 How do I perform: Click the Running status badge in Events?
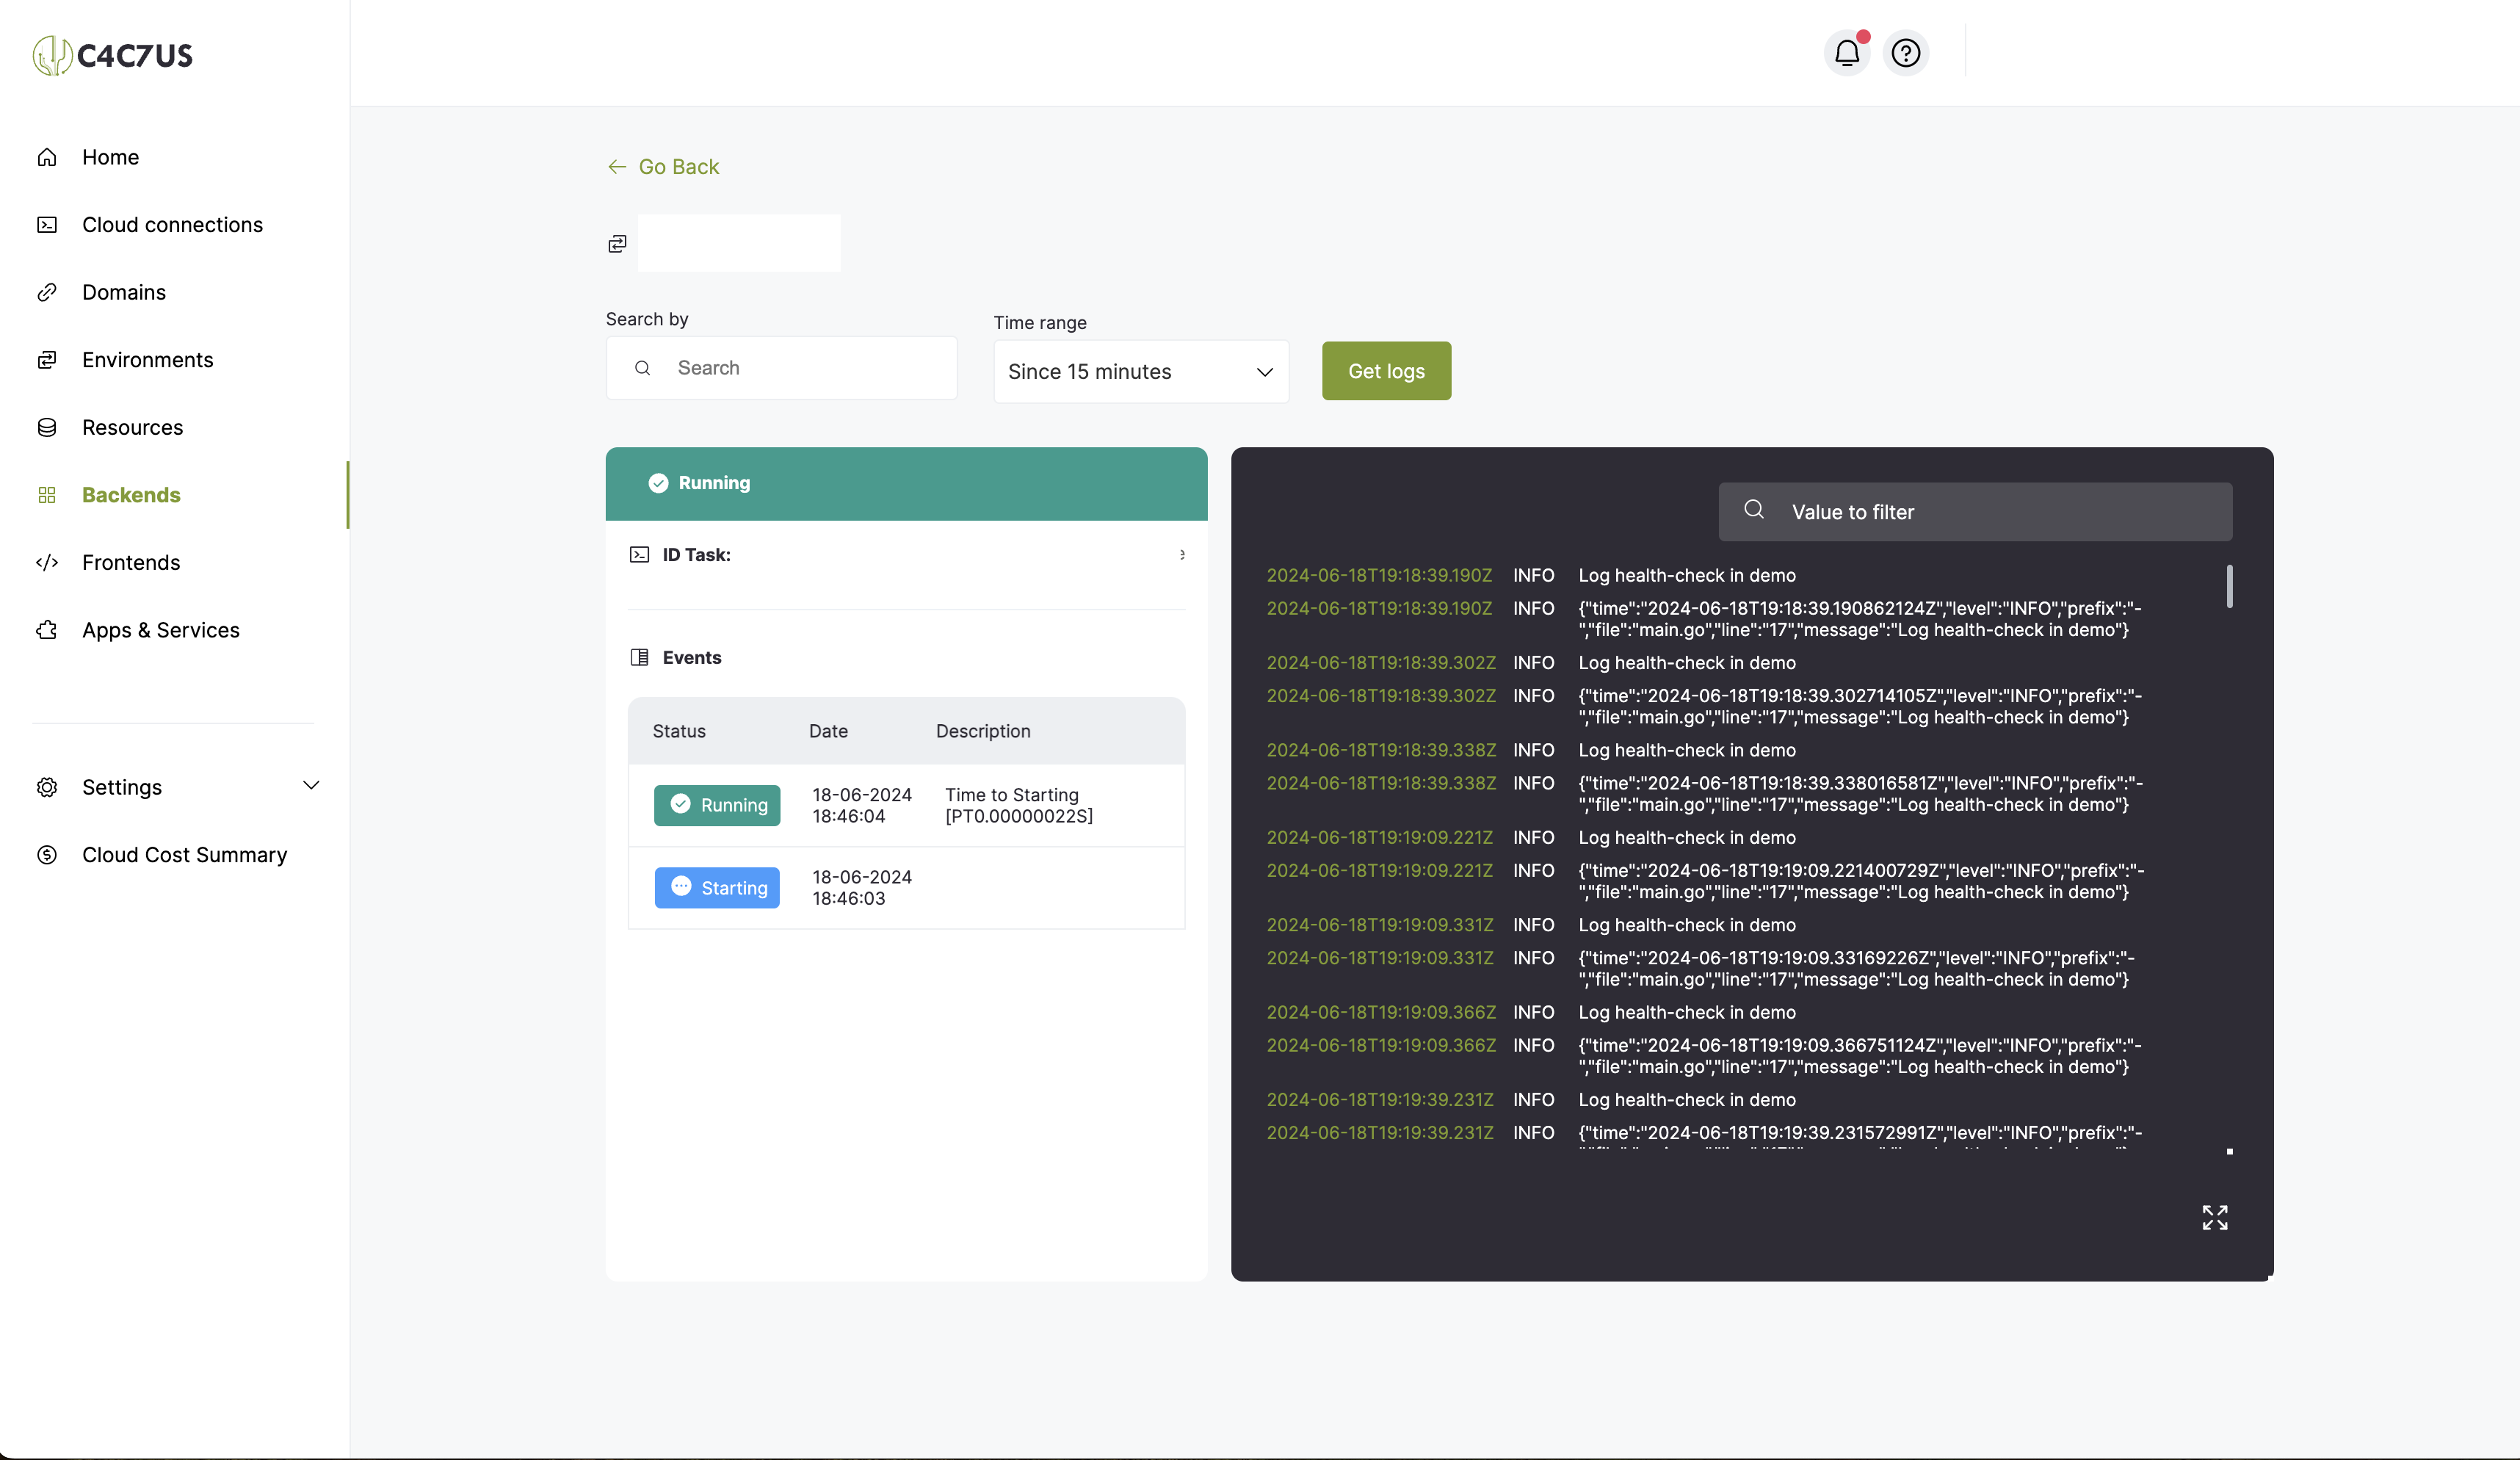point(717,805)
